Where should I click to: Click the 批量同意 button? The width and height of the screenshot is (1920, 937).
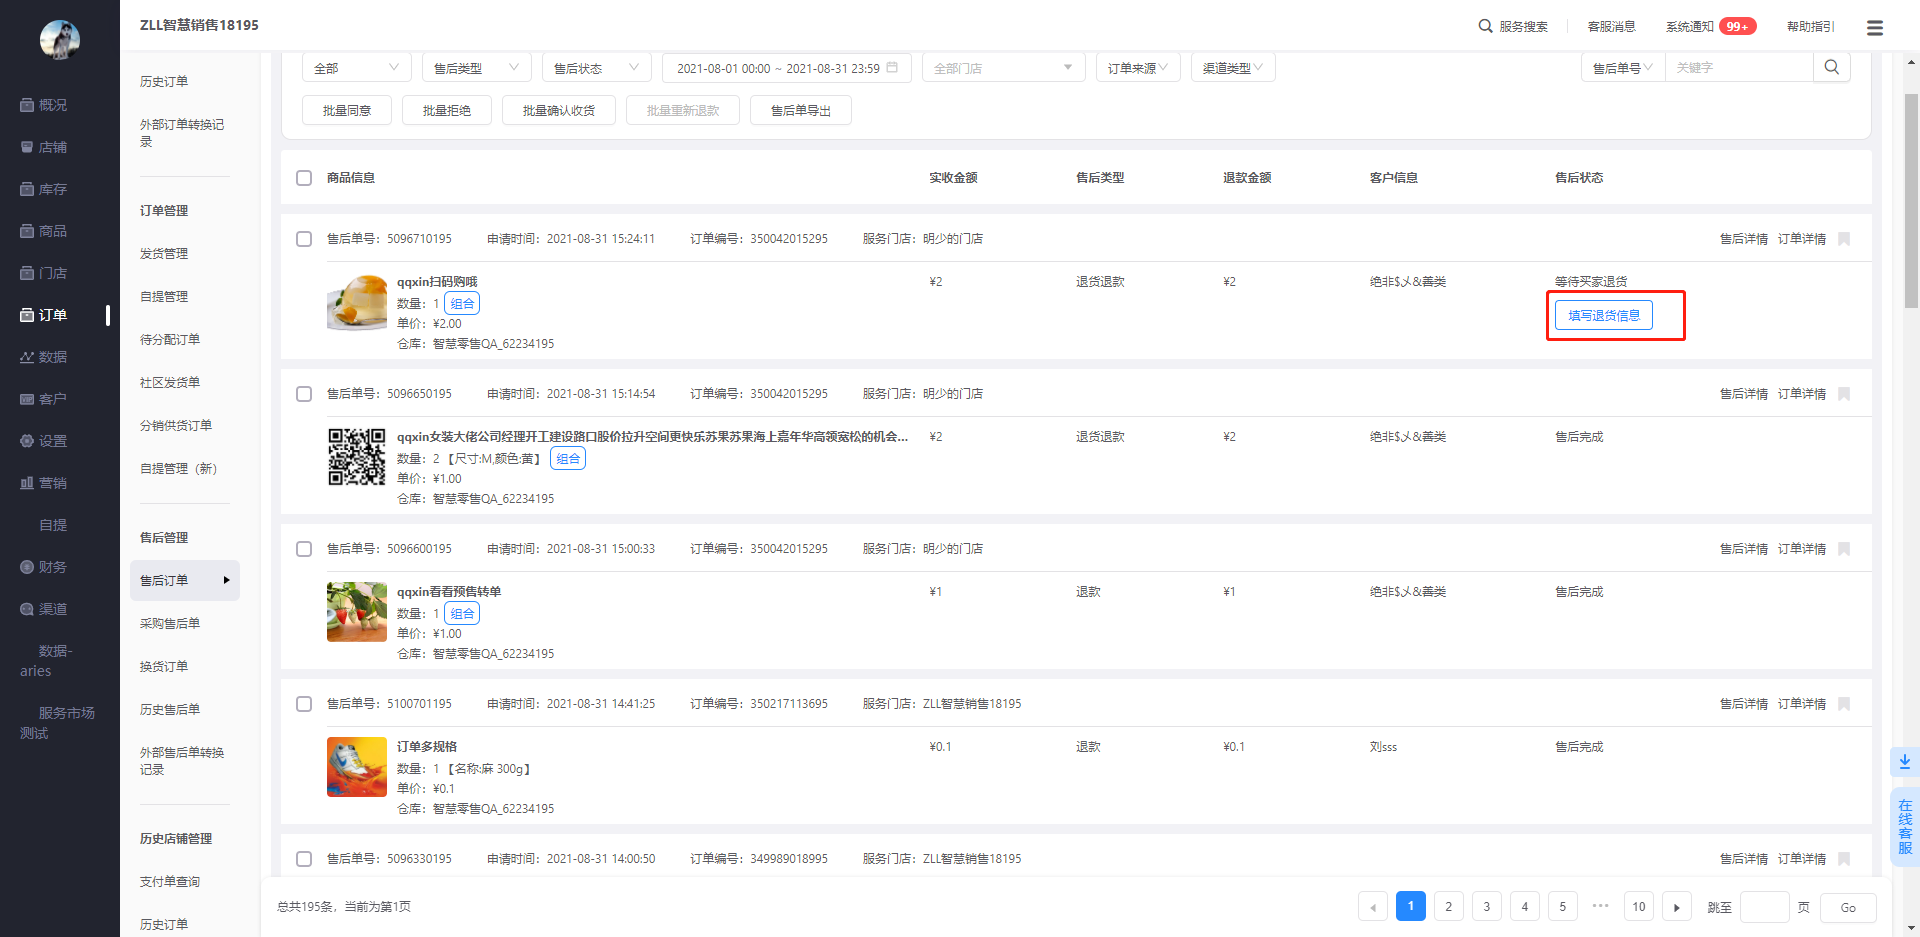click(x=347, y=110)
